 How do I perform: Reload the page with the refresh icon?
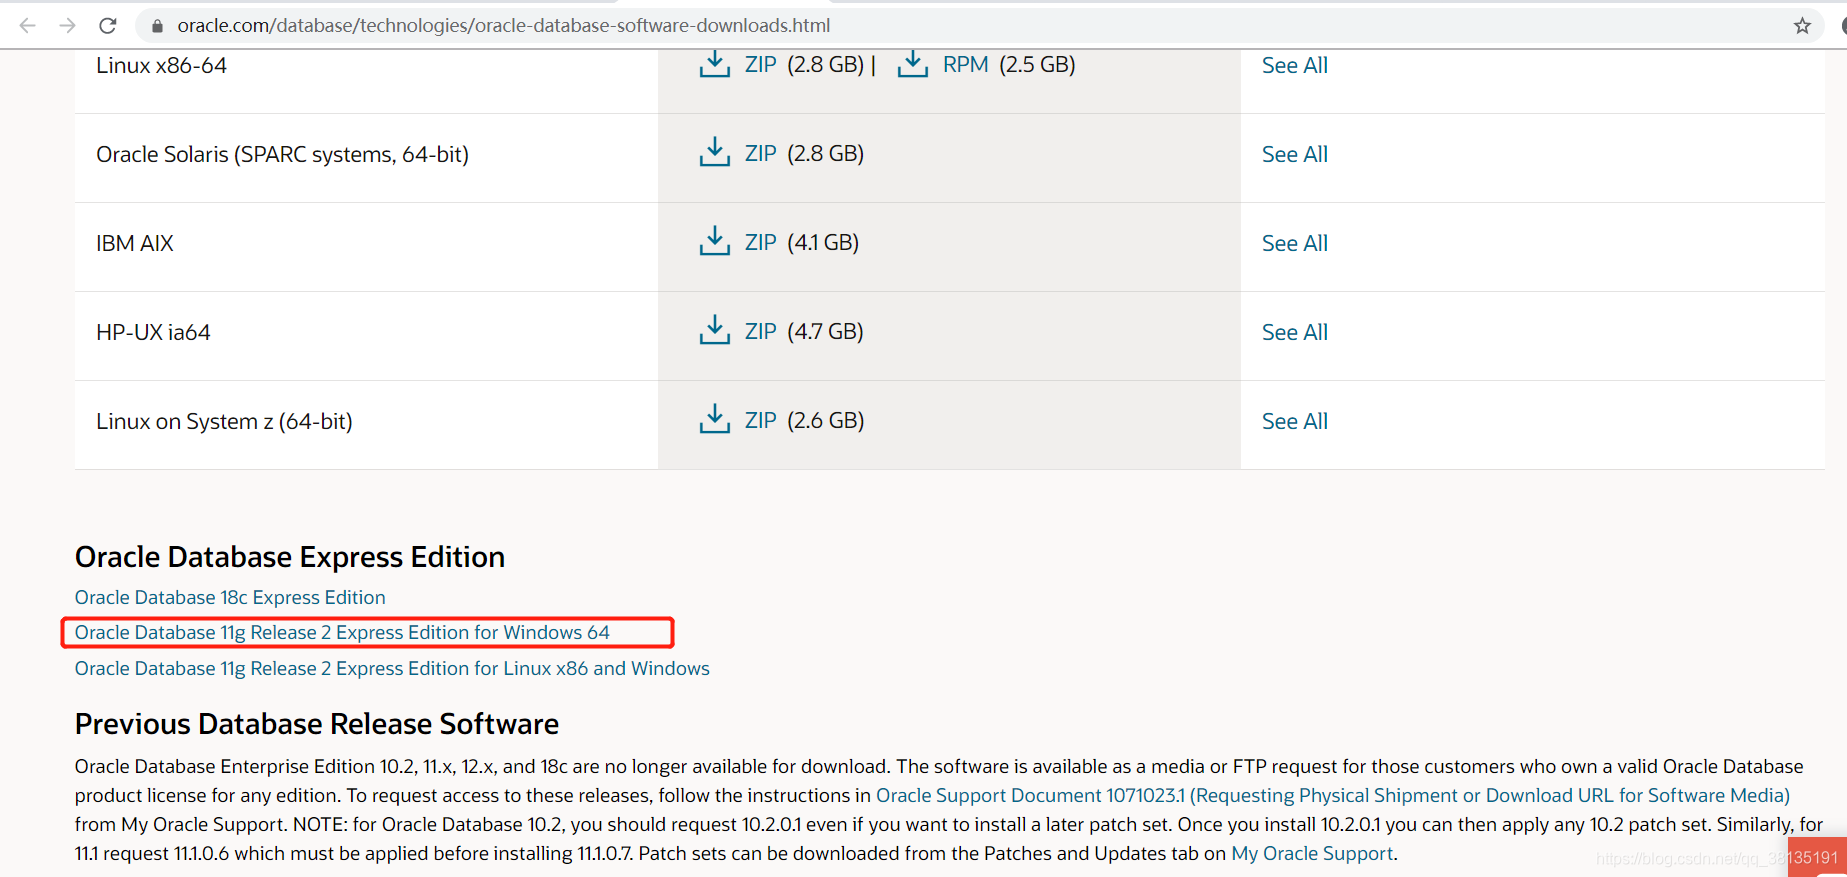[108, 25]
